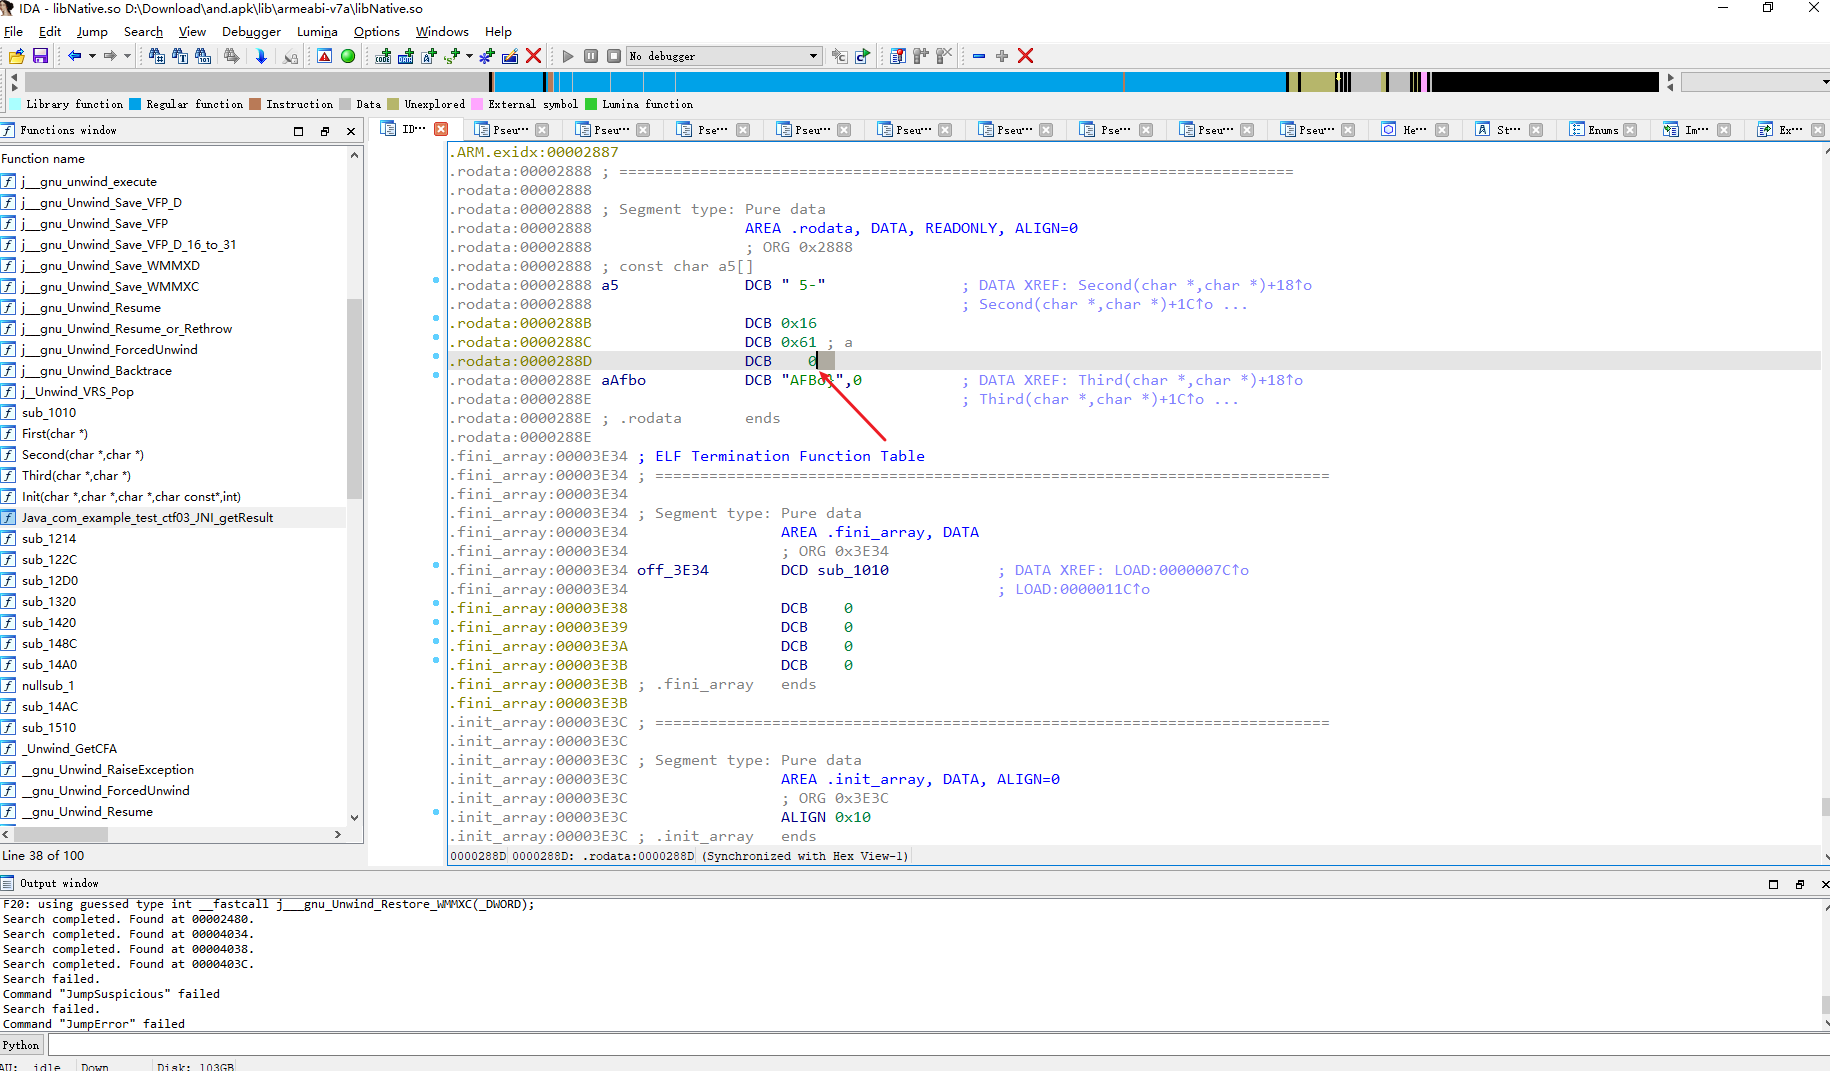Screen dimensions: 1830x1071
Task: Click the Lumina function color legend swatch
Action: [591, 104]
